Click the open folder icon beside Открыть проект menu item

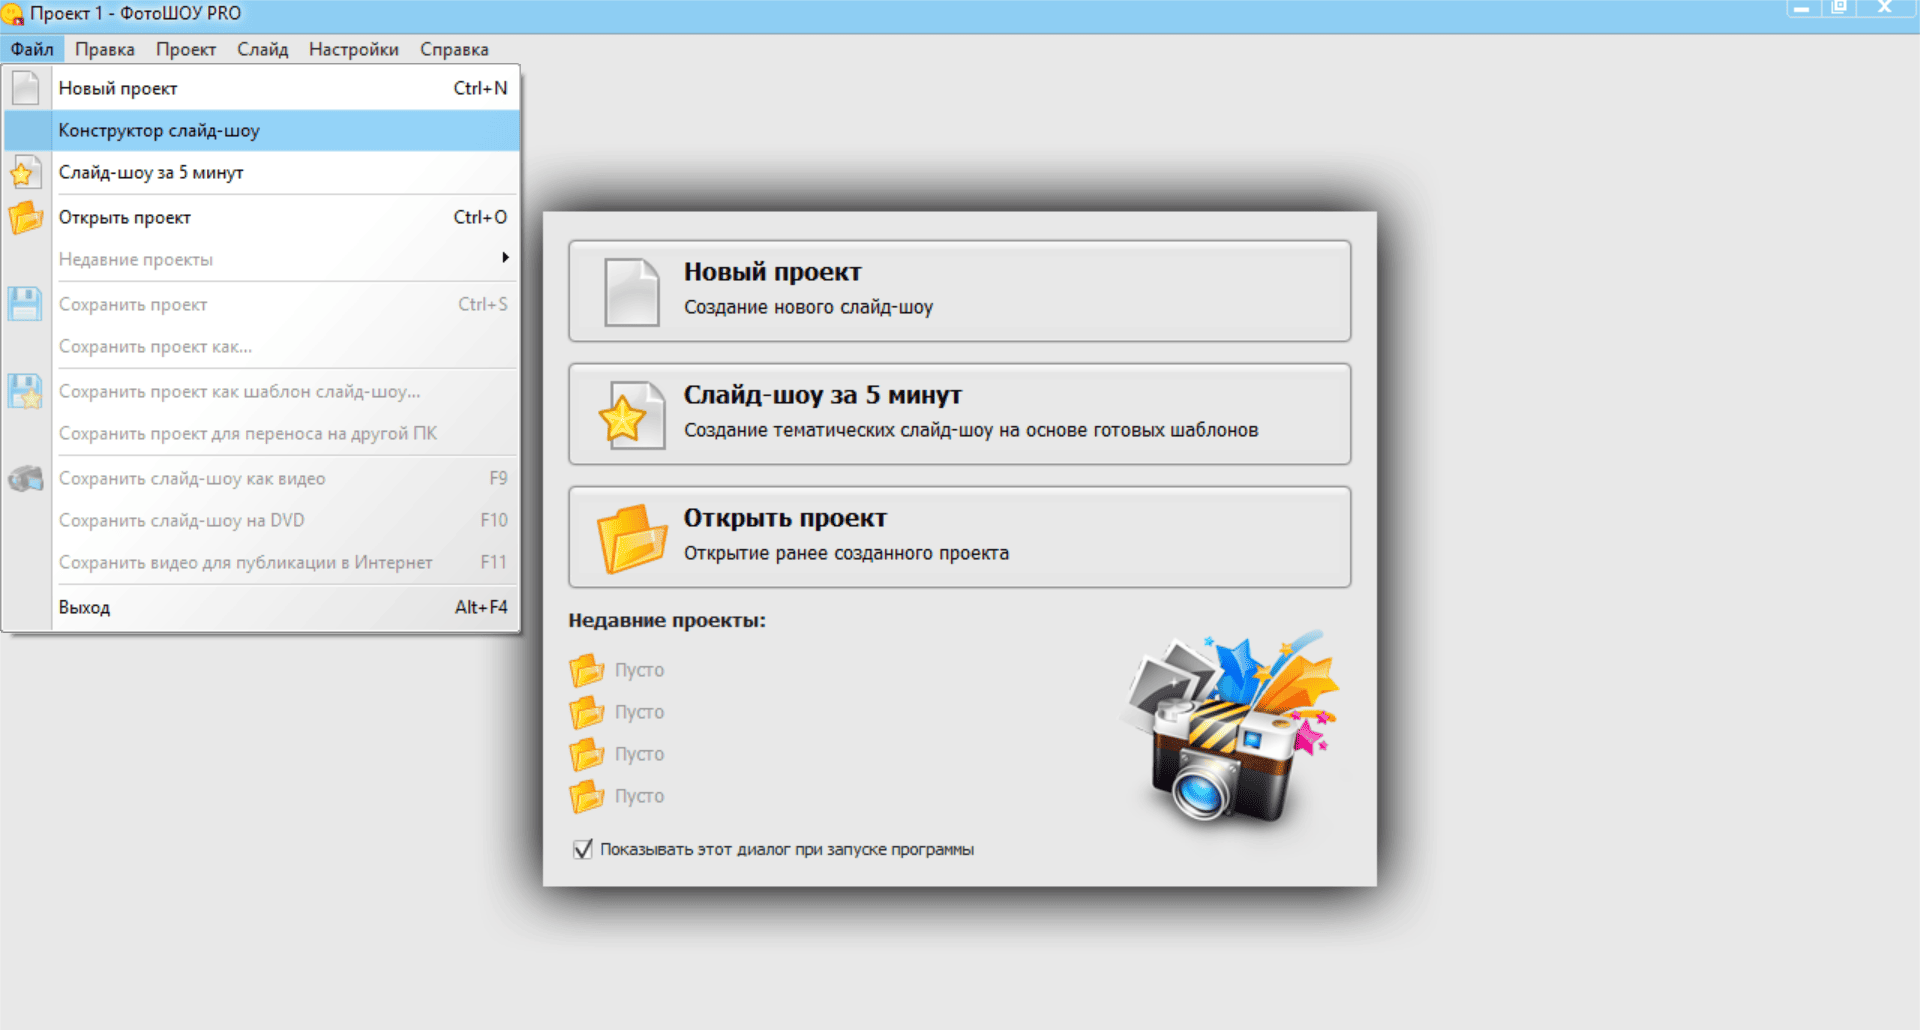(26, 217)
